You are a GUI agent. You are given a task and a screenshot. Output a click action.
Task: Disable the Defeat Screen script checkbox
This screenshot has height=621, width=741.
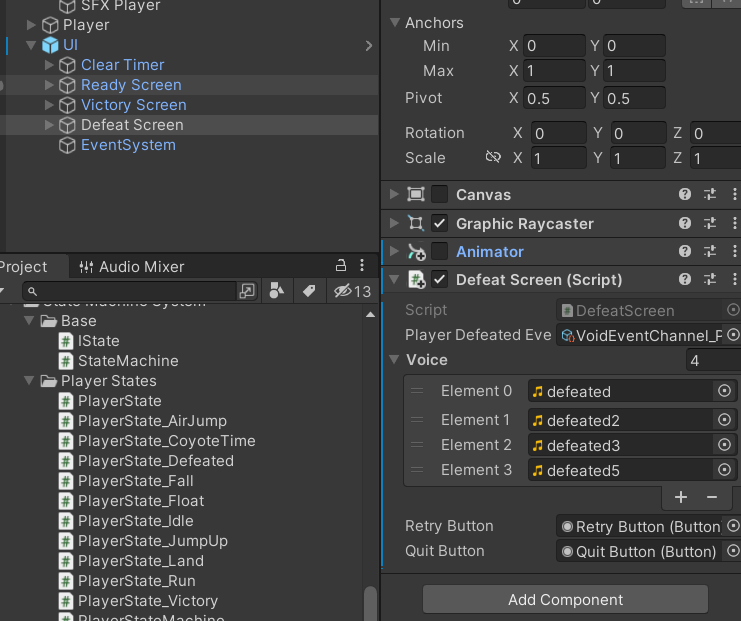[x=439, y=279]
